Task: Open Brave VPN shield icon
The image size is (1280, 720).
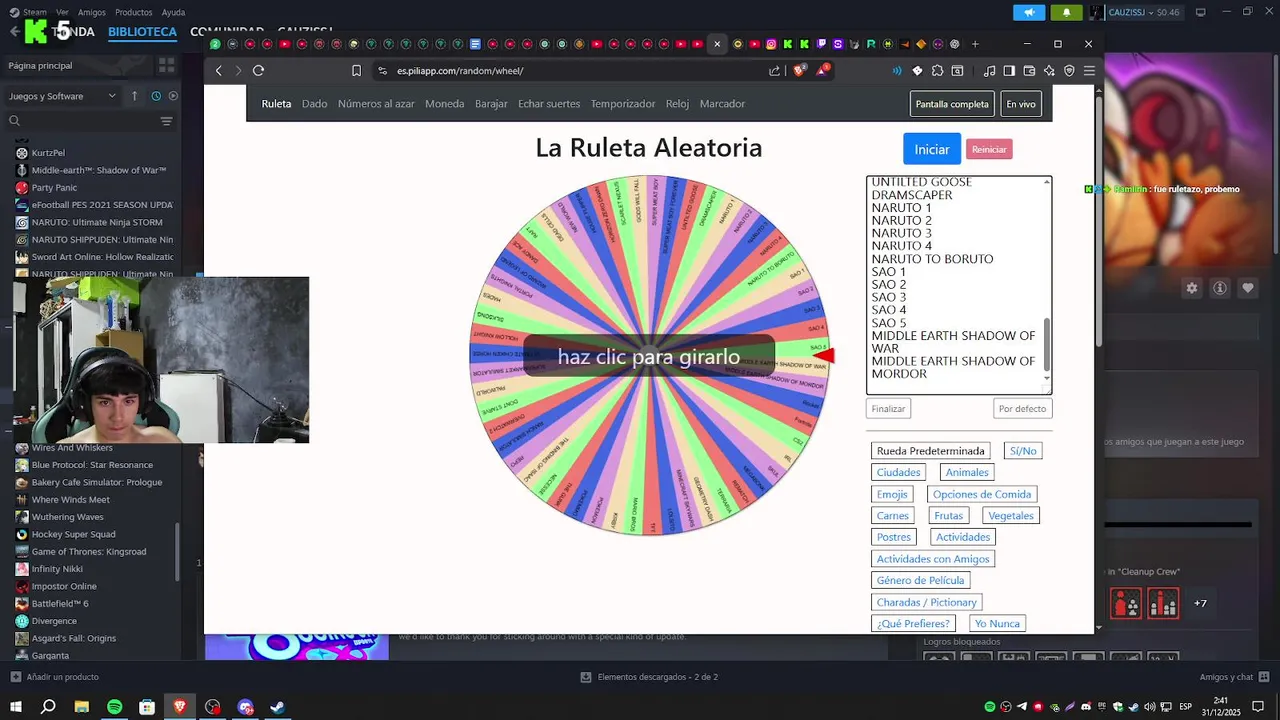Action: 1069,71
